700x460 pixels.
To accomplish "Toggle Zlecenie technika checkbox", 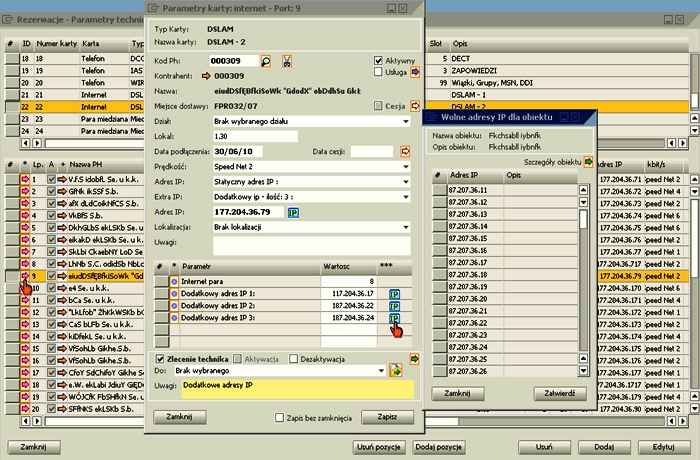I will pos(160,359).
